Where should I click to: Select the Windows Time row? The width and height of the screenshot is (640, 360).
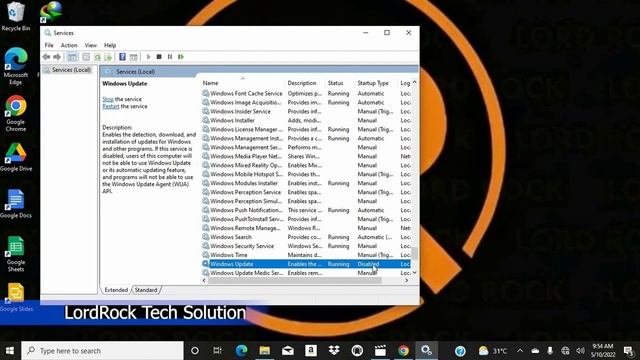[306, 255]
